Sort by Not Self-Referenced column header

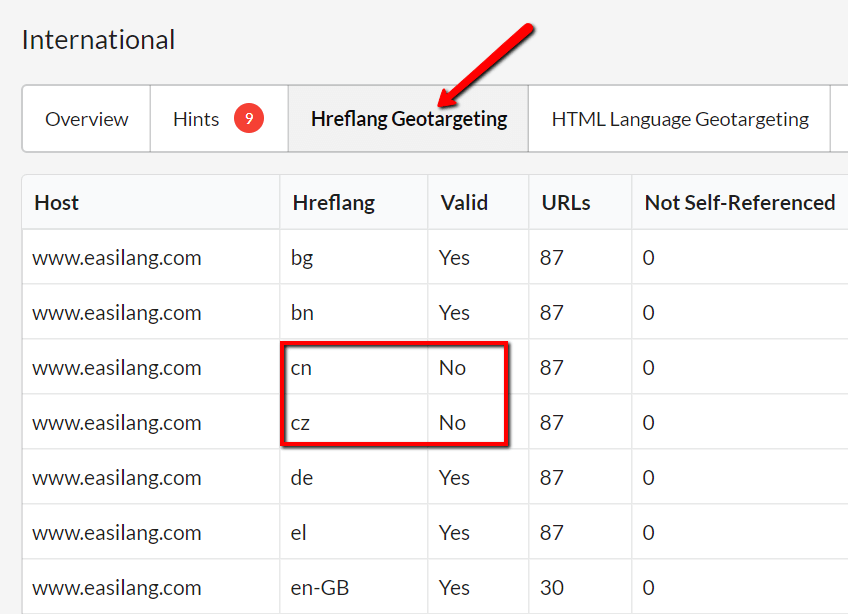[x=740, y=203]
